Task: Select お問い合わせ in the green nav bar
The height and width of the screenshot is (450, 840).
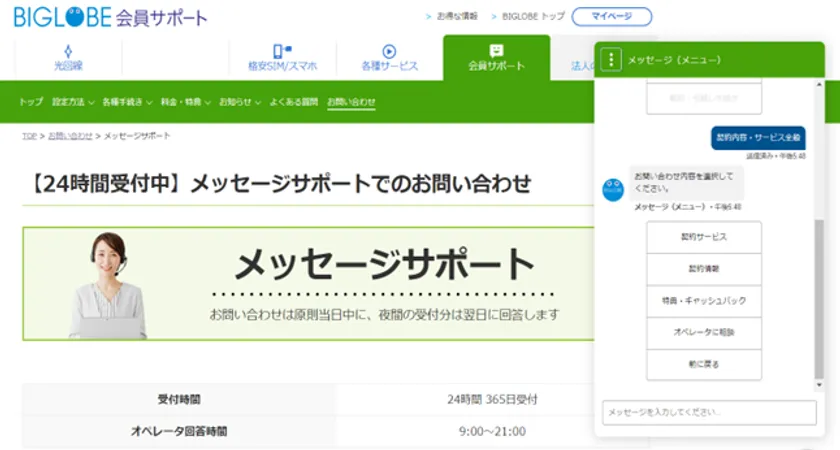Action: coord(351,102)
